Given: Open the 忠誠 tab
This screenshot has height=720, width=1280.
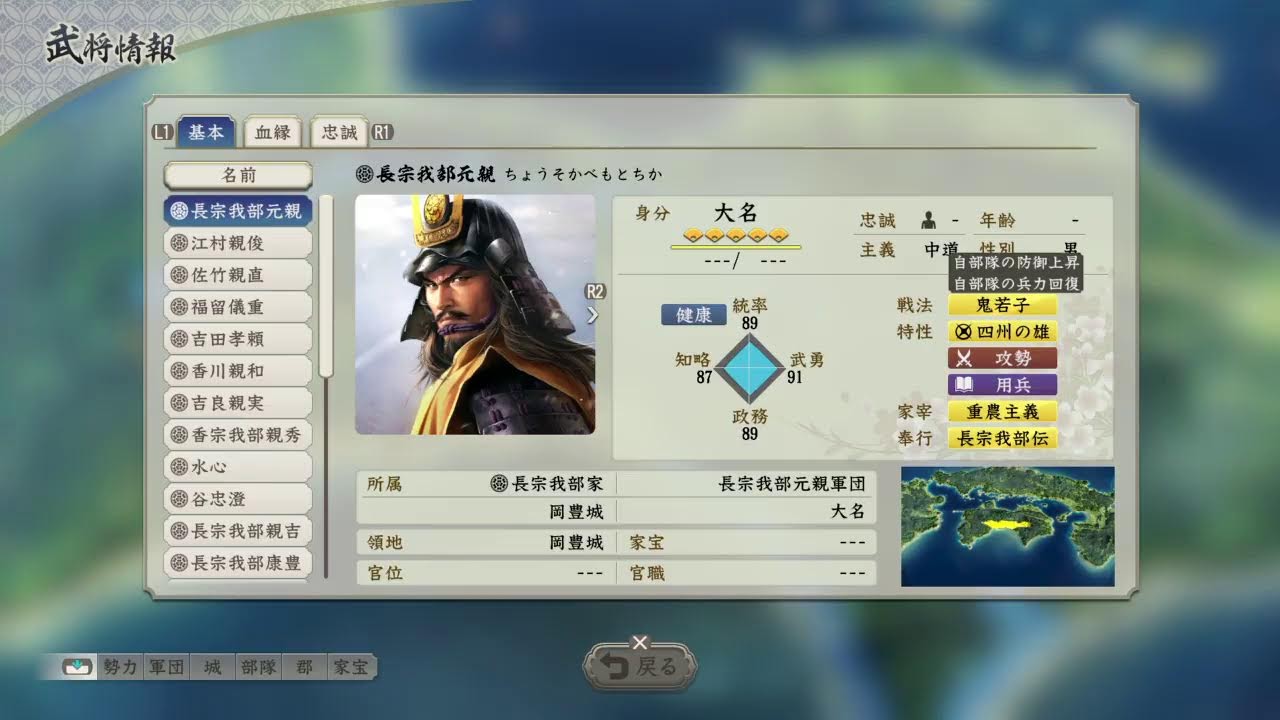Looking at the screenshot, I should click(338, 132).
